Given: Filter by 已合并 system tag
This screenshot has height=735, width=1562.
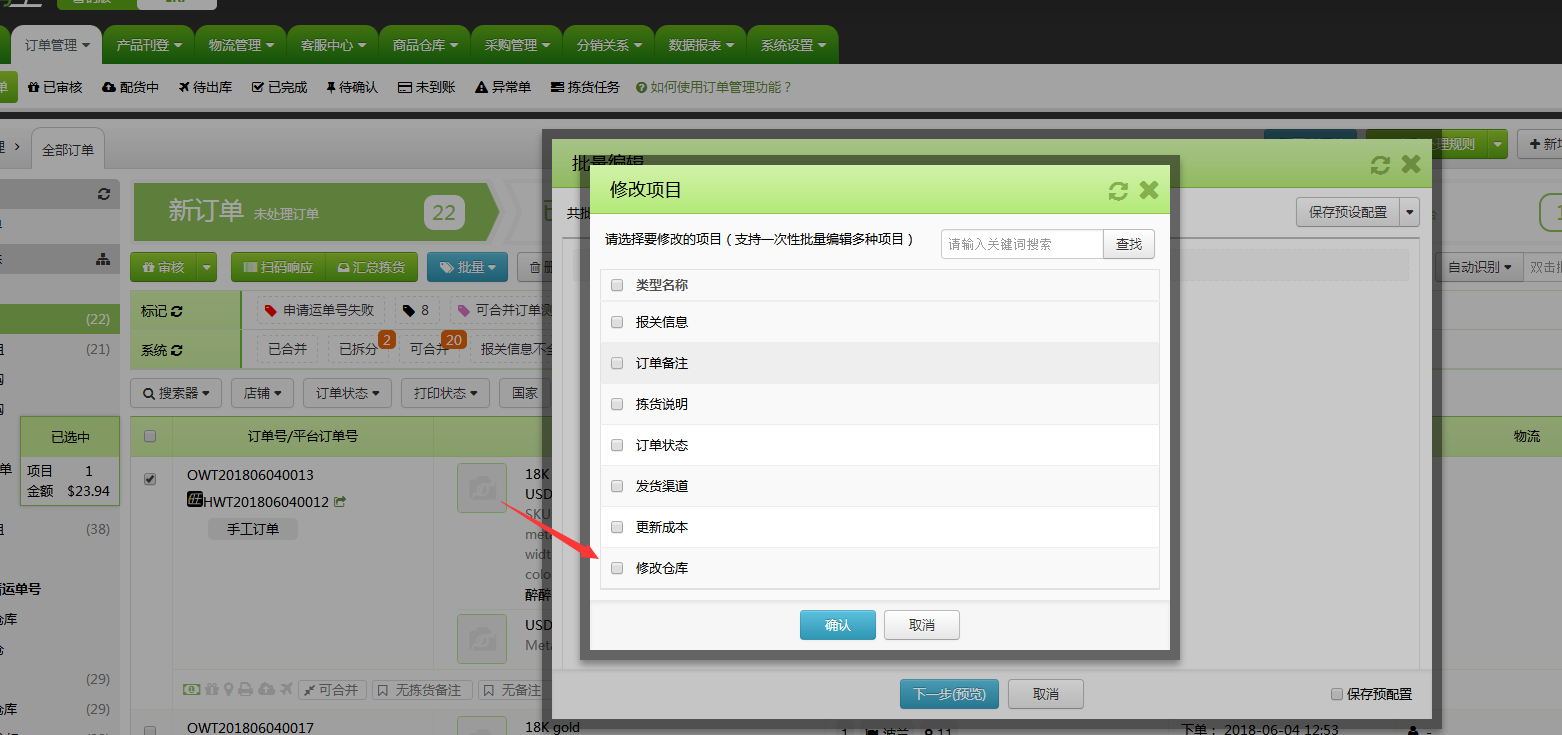Looking at the screenshot, I should (x=287, y=350).
